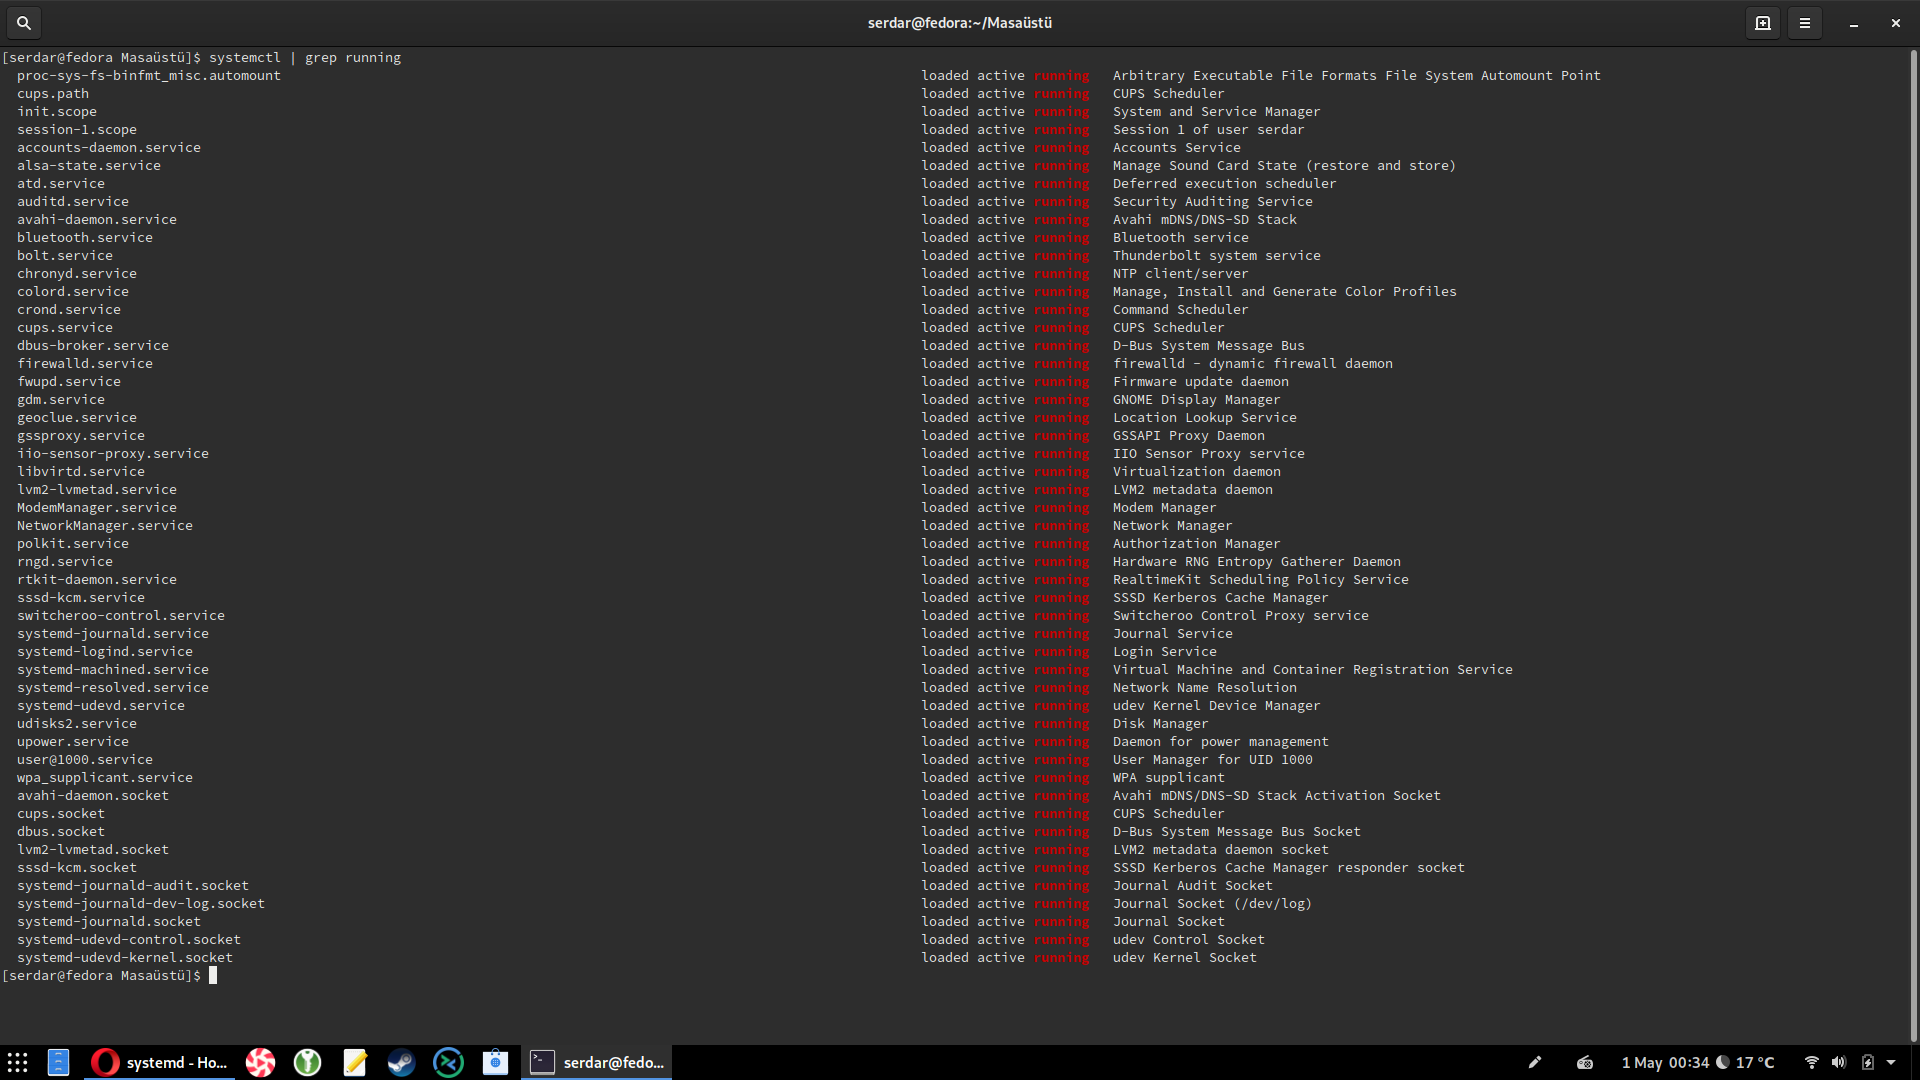
Task: Click 'systemd-logind.service' unit name
Action: [105, 652]
